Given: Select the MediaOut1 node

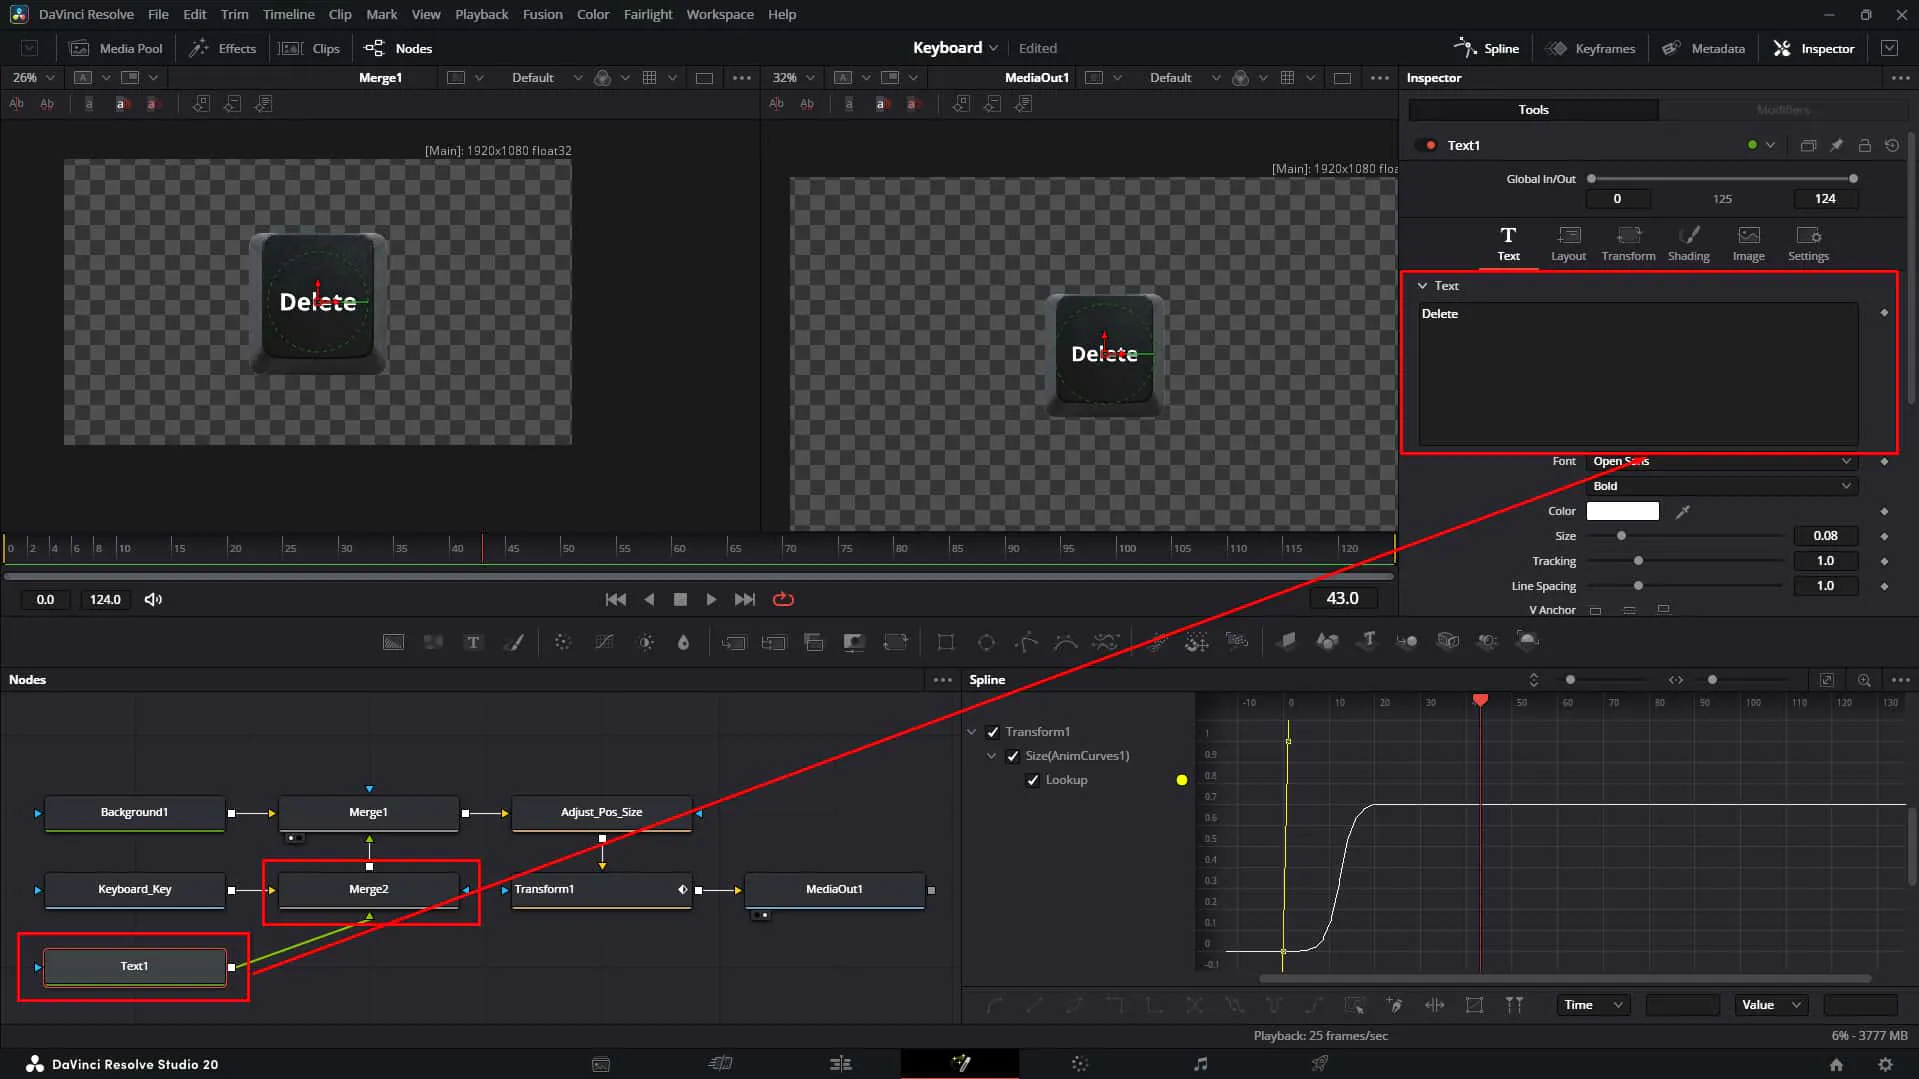Looking at the screenshot, I should point(834,889).
